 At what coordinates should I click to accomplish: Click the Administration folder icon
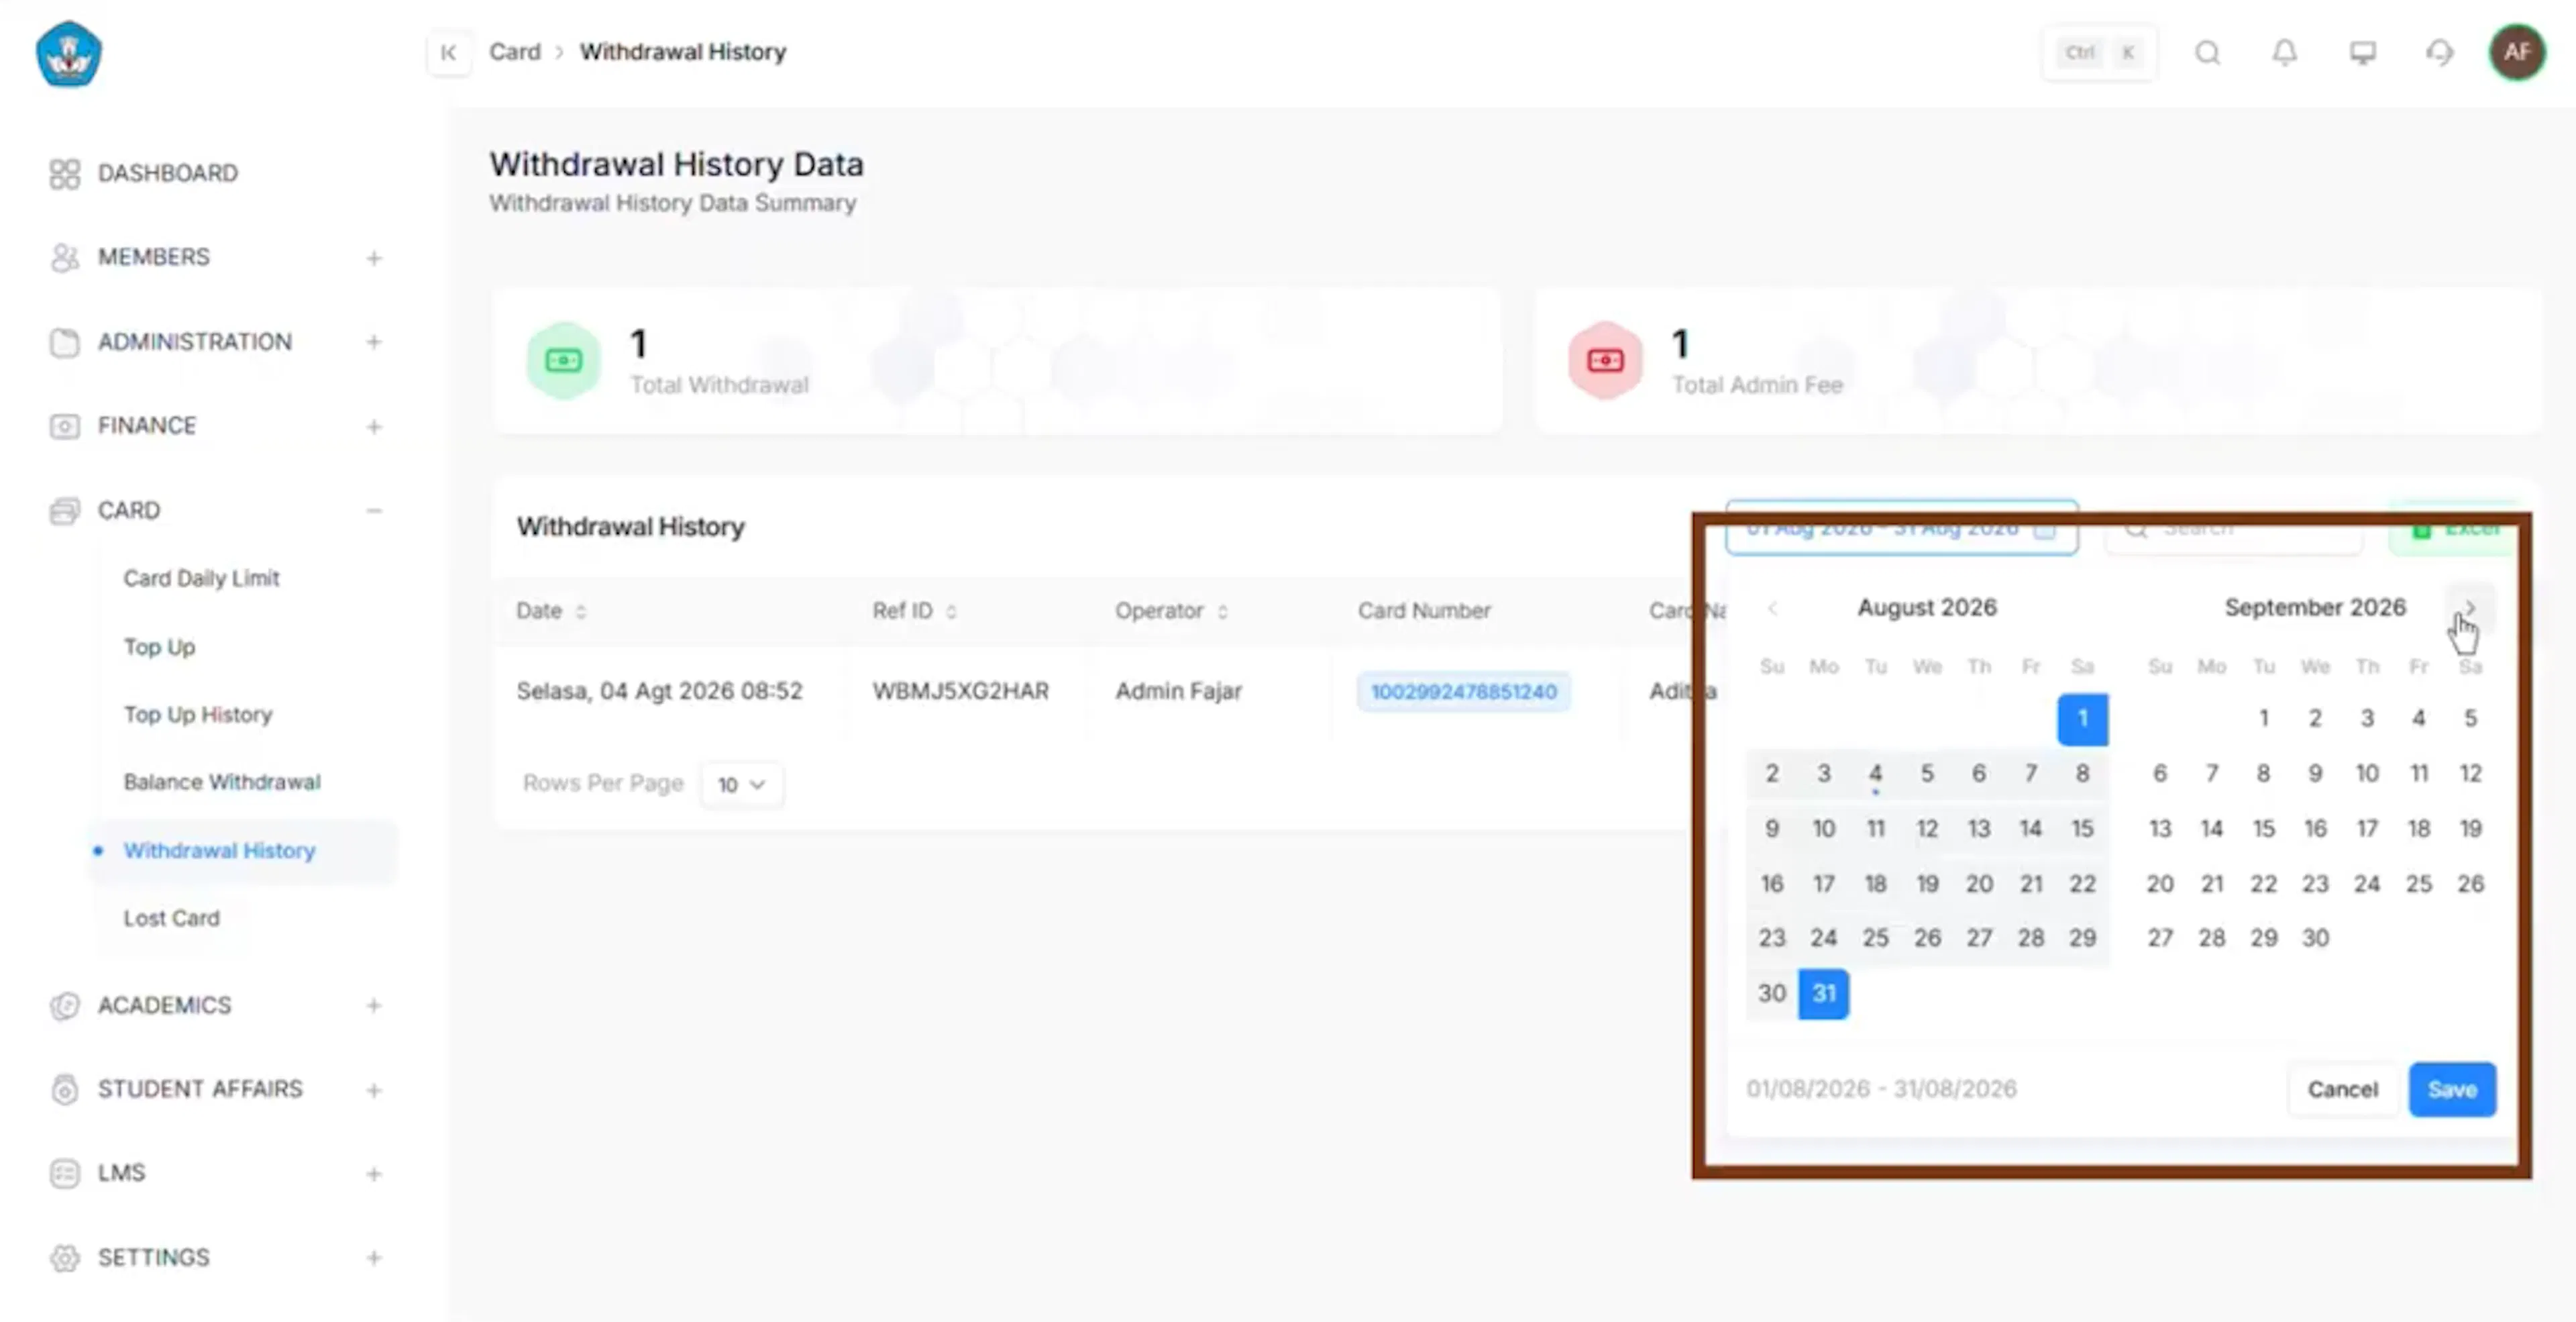click(64, 342)
